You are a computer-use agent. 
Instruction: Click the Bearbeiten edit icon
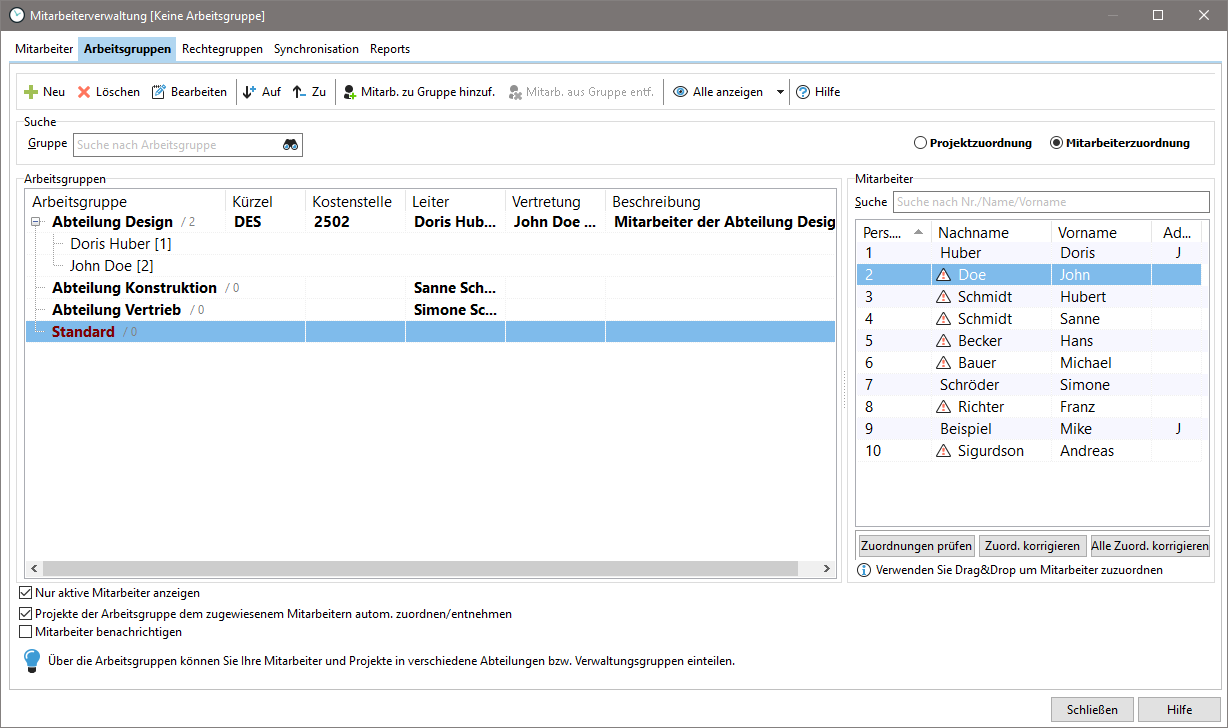point(158,92)
